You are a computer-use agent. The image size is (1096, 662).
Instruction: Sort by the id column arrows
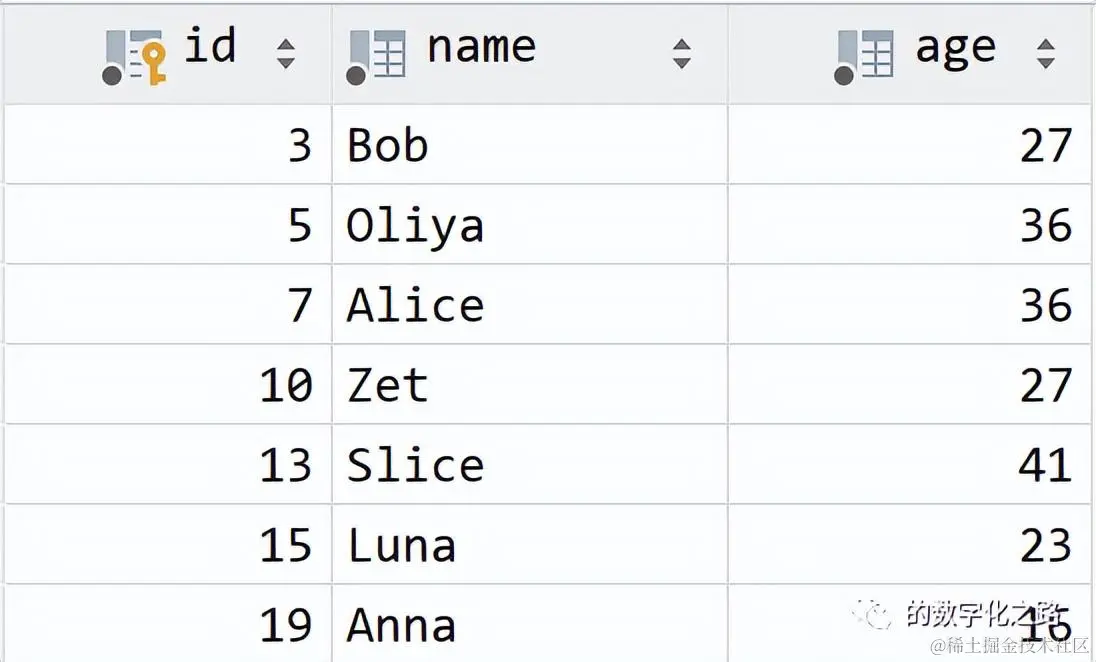pyautogui.click(x=285, y=54)
